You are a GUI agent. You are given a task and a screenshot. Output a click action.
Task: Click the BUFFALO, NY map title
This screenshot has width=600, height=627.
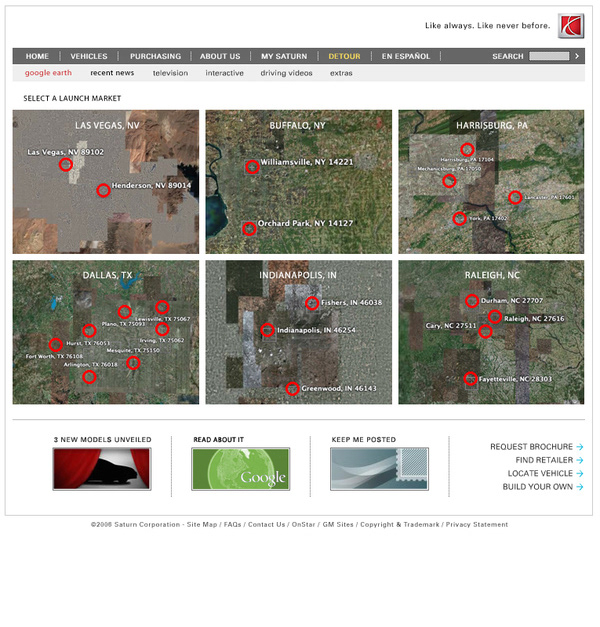tap(297, 126)
